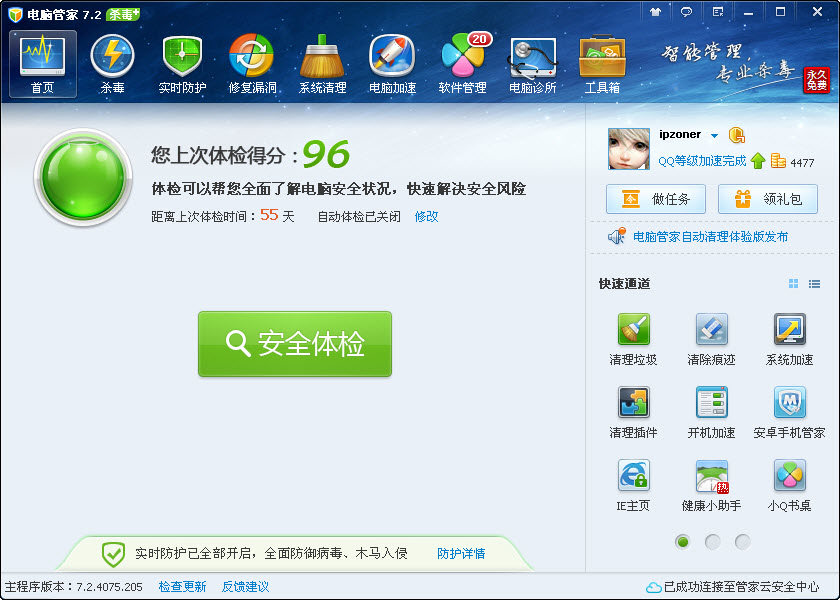Open the 工具箱 toolbox
The width and height of the screenshot is (840, 600).
pos(602,64)
